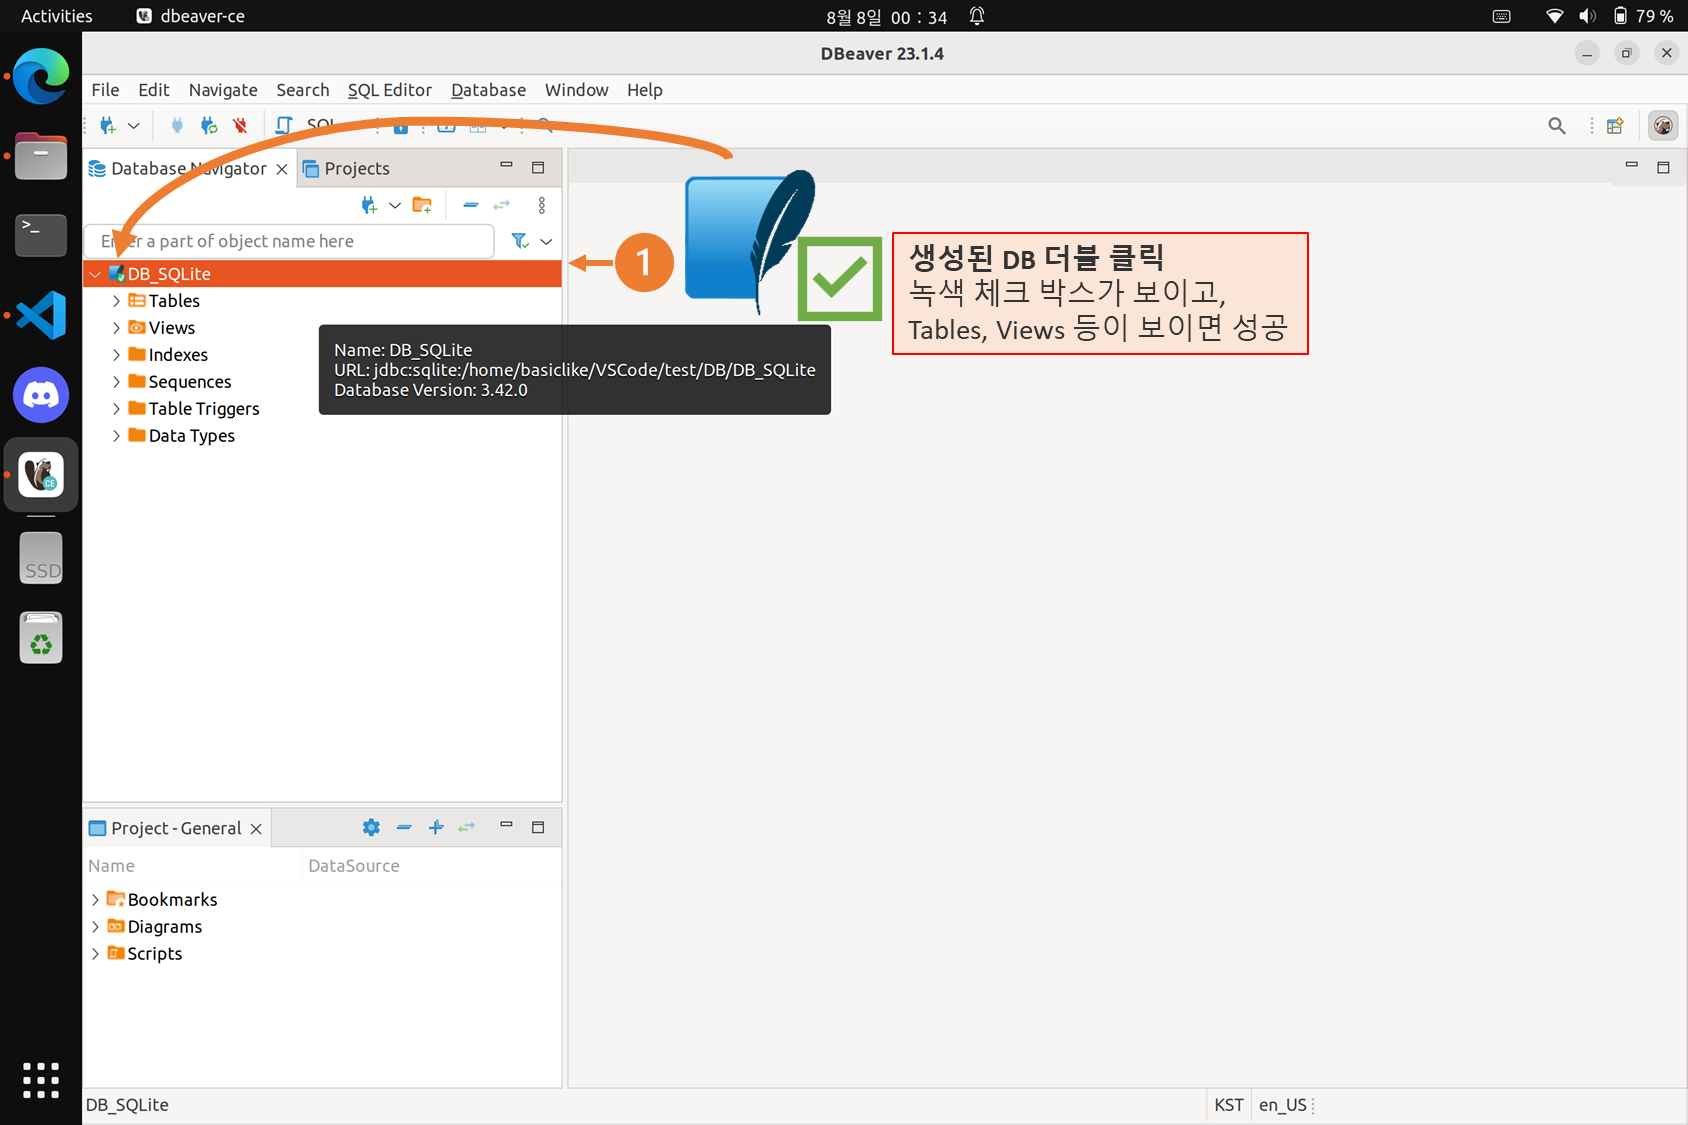
Task: Open the Navigate menu
Action: (223, 90)
